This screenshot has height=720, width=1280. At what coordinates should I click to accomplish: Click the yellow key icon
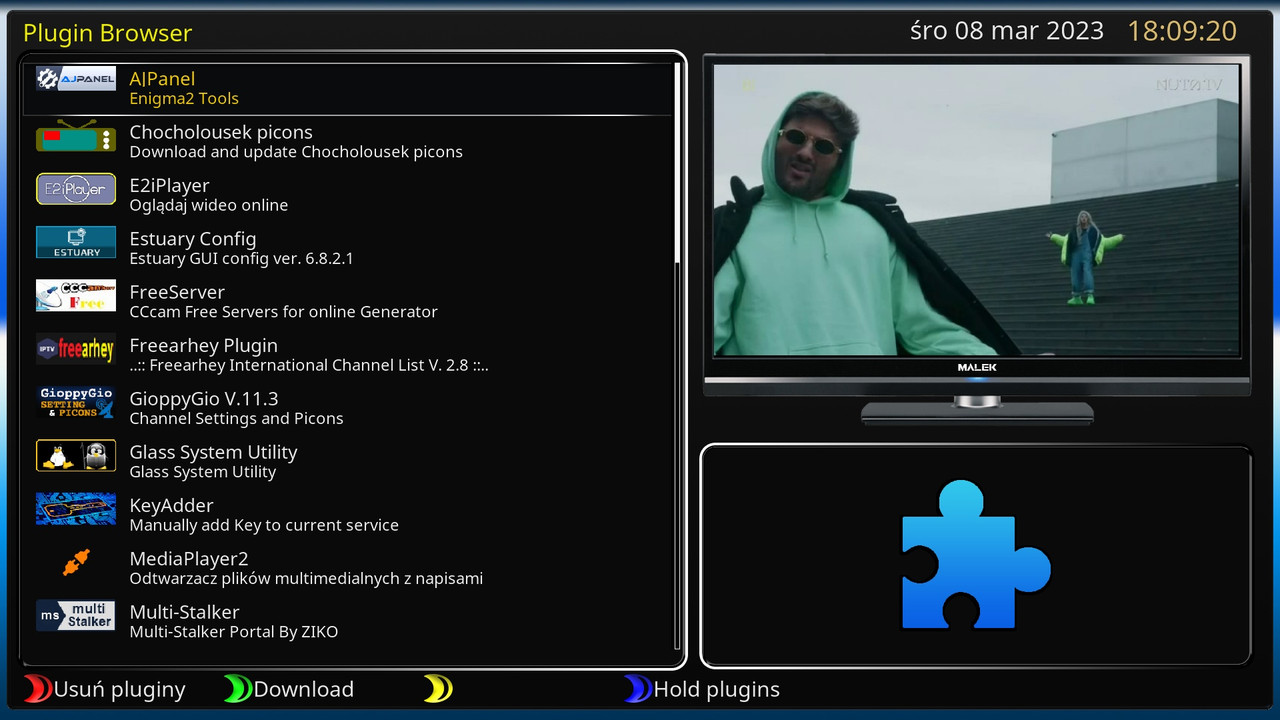click(x=437, y=689)
